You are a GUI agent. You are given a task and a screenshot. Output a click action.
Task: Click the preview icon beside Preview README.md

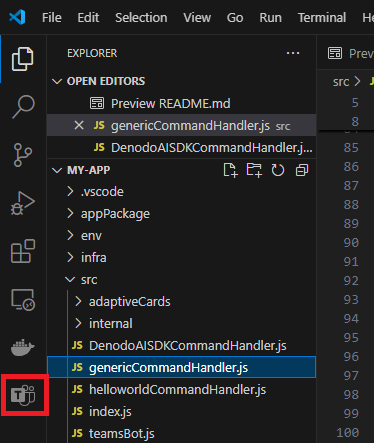click(97, 103)
